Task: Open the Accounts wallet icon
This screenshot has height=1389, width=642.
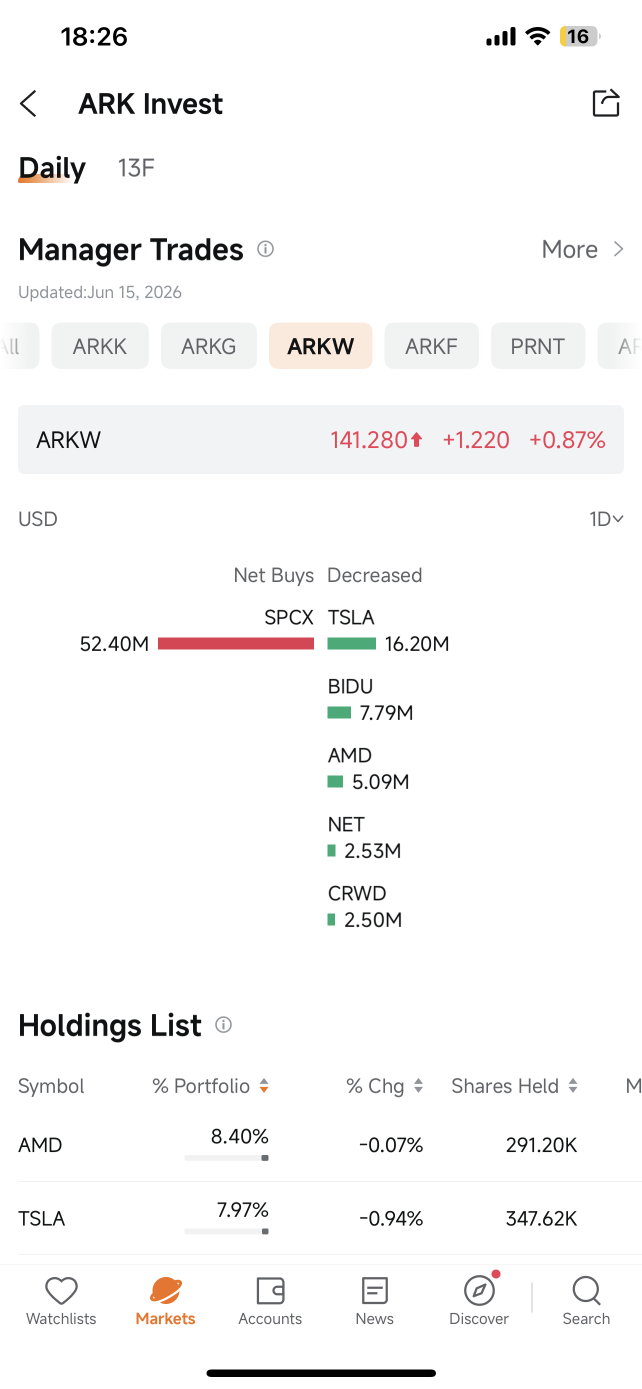Action: click(x=270, y=1291)
